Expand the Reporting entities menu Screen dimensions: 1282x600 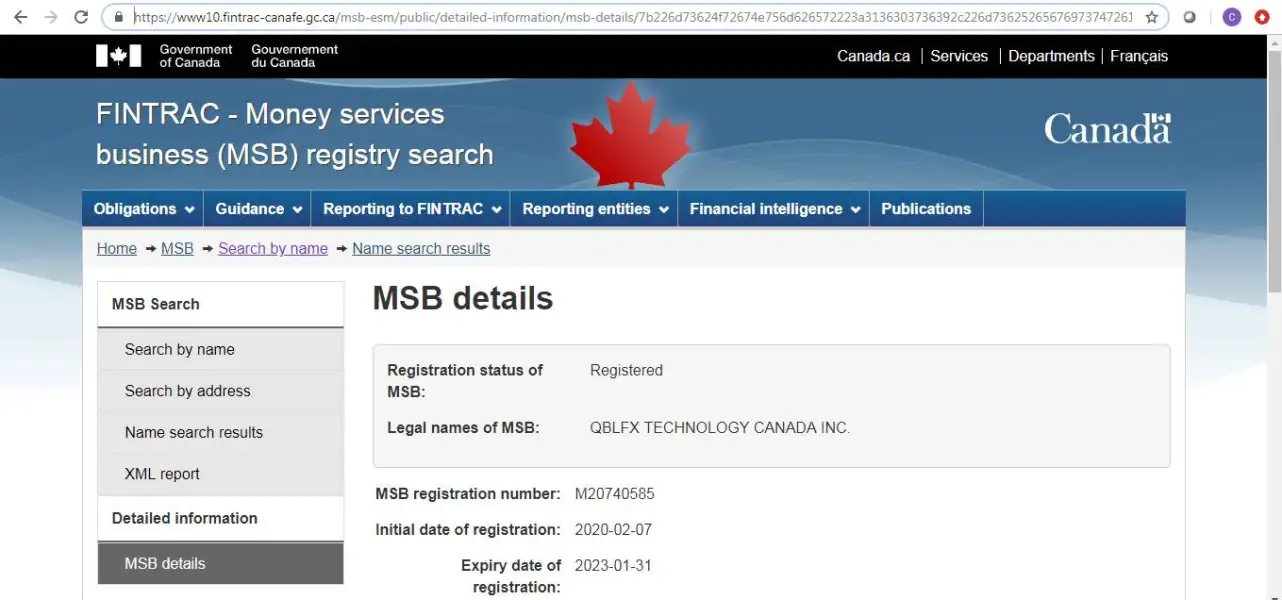594,209
